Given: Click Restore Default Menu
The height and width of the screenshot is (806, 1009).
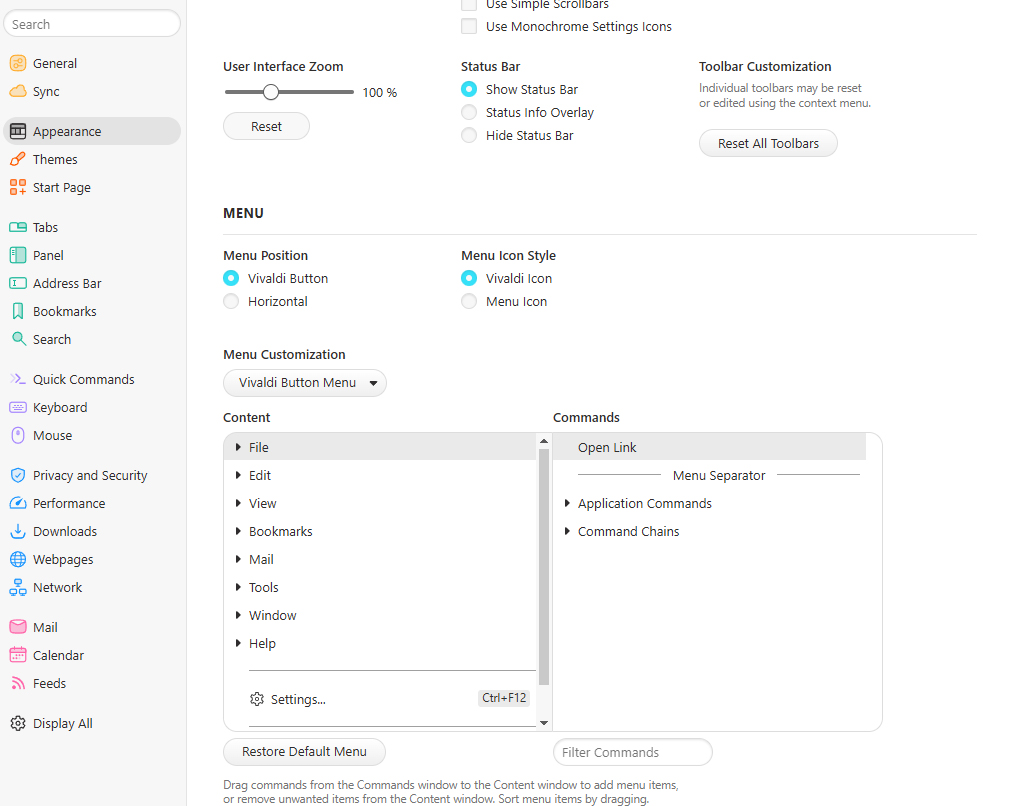Looking at the screenshot, I should pos(304,752).
